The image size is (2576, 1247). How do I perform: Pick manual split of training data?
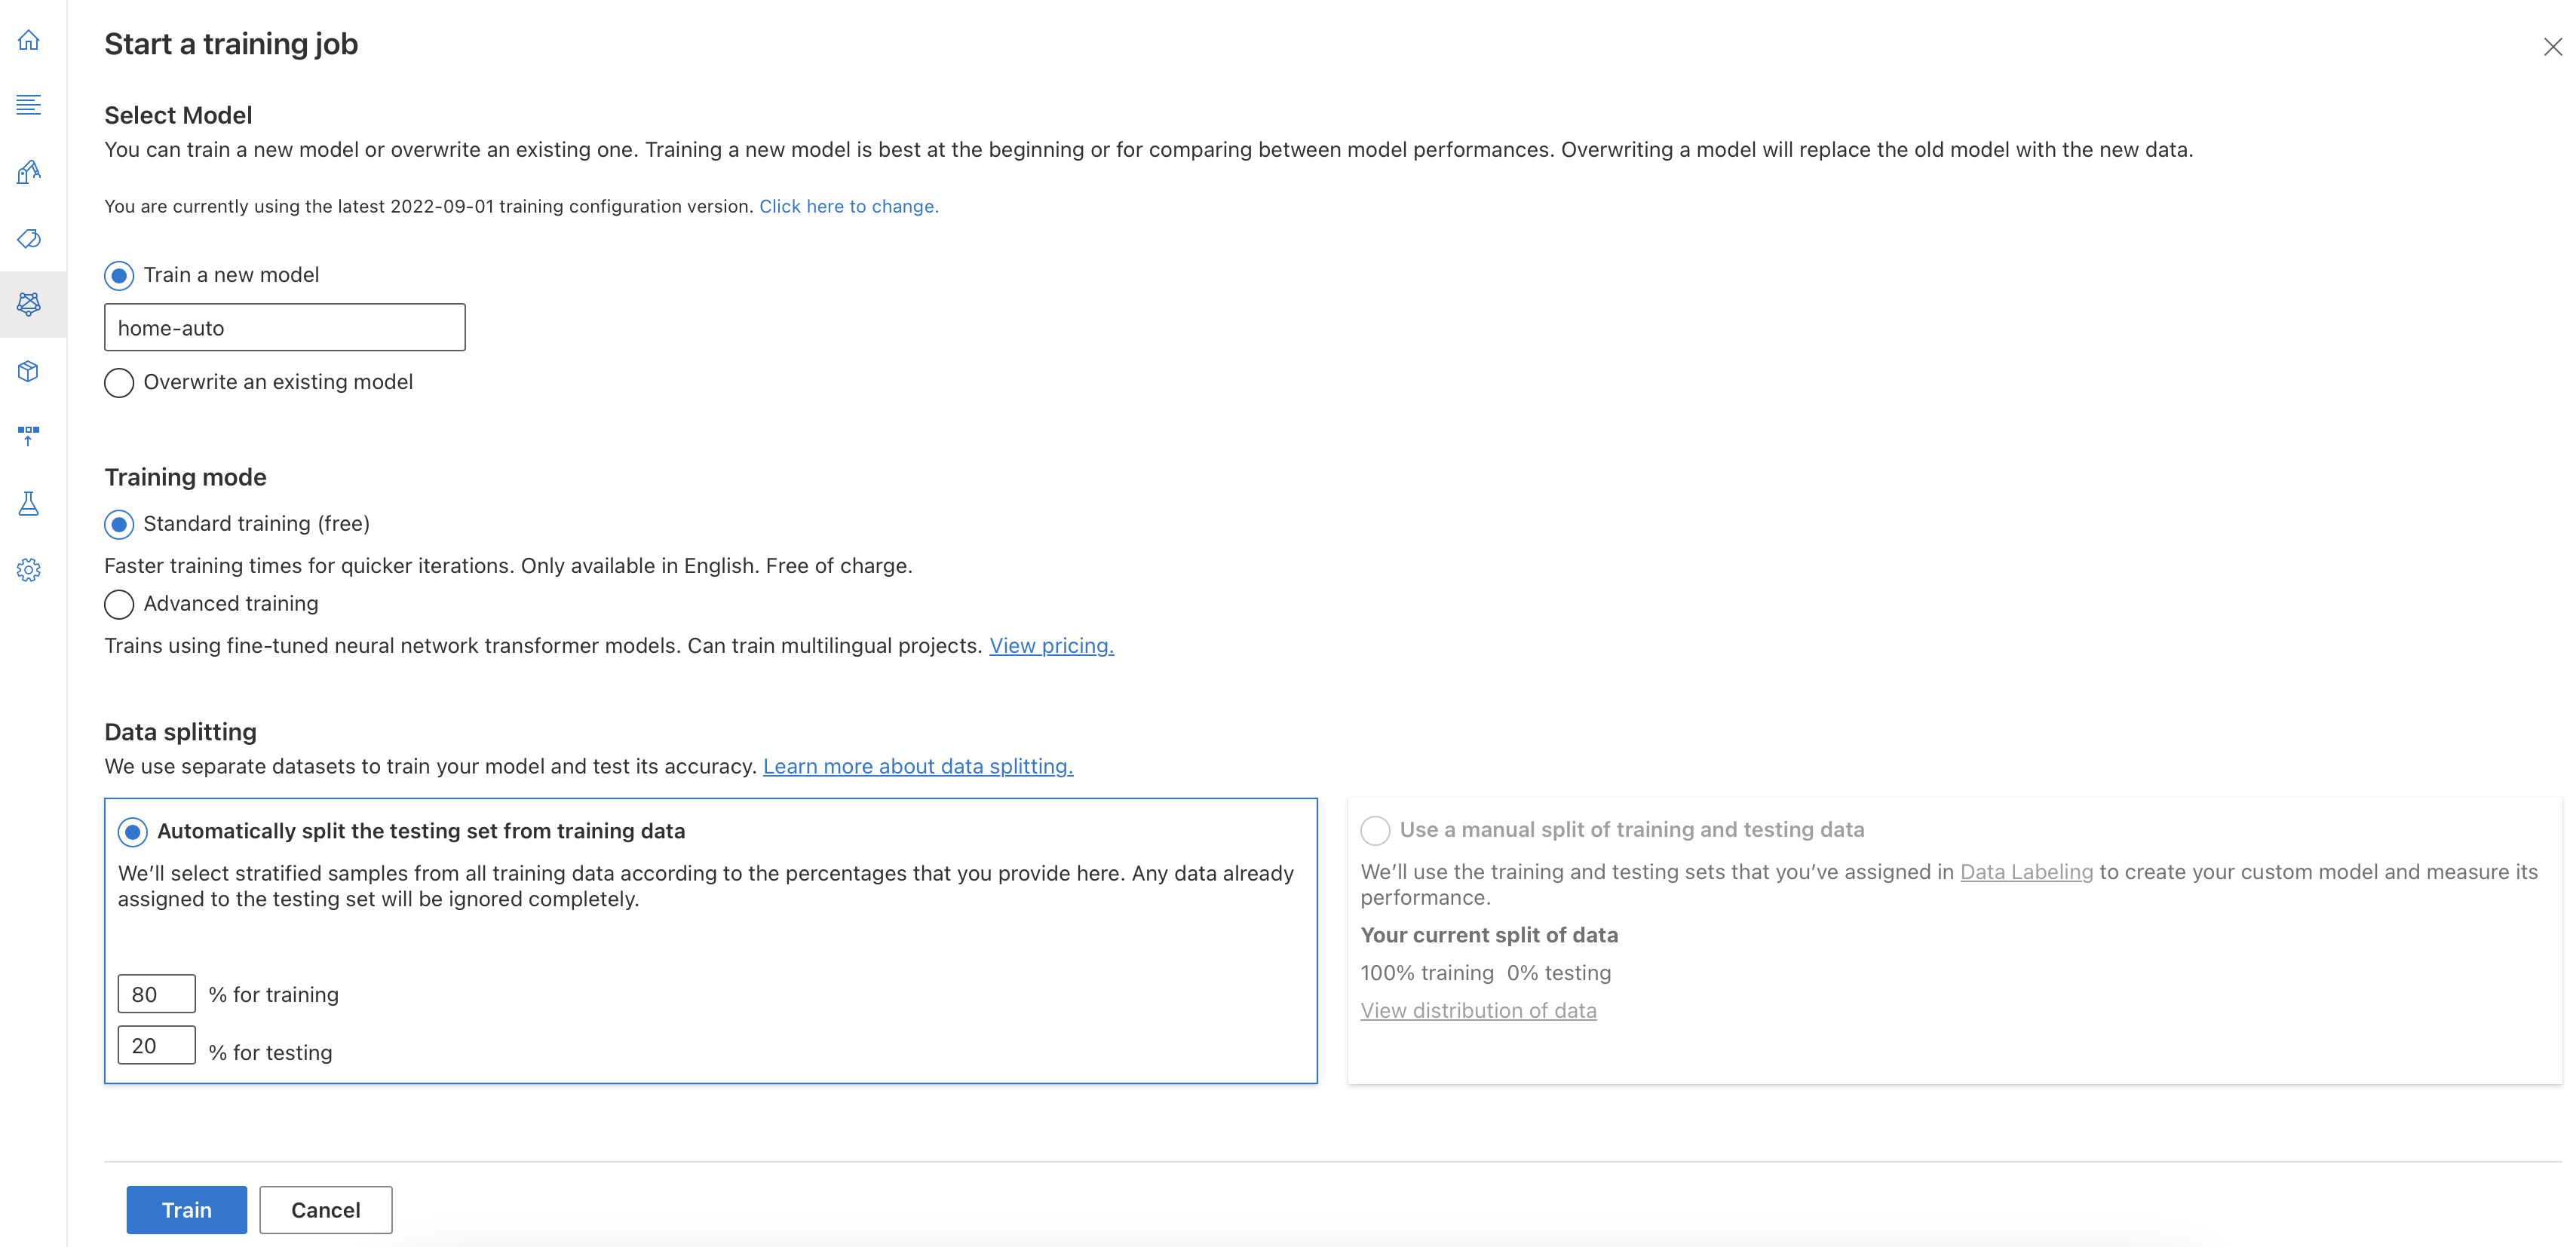[1375, 830]
